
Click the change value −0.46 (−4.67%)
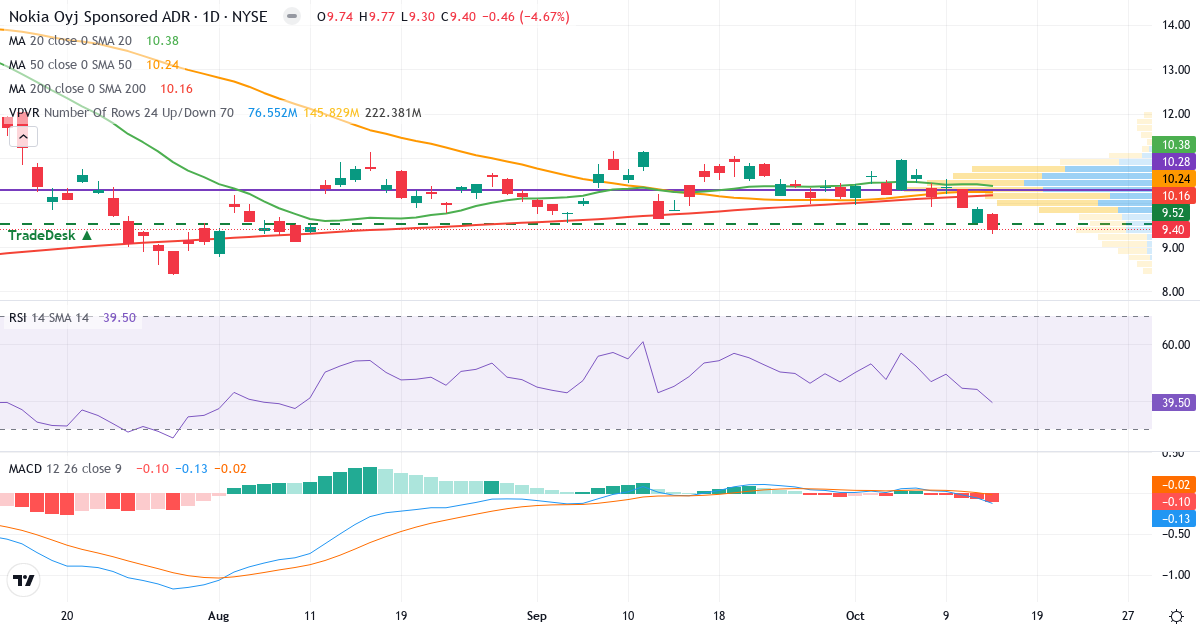(x=527, y=17)
